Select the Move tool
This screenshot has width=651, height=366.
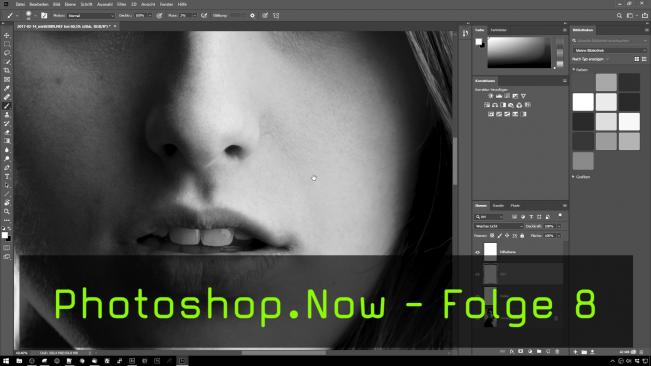tap(7, 35)
